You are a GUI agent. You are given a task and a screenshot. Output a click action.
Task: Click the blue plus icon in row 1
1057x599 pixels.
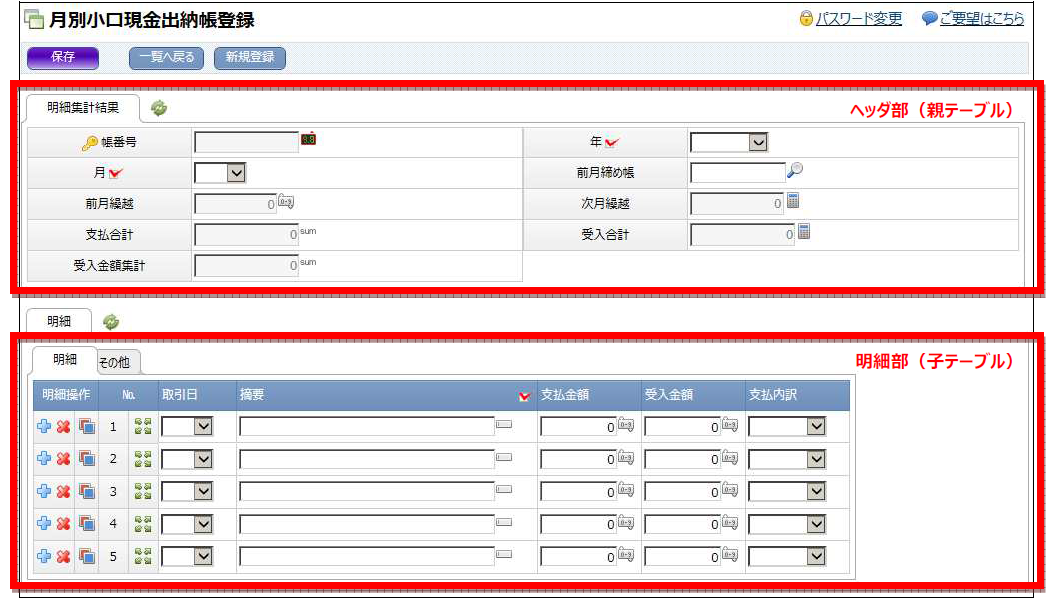click(x=43, y=427)
